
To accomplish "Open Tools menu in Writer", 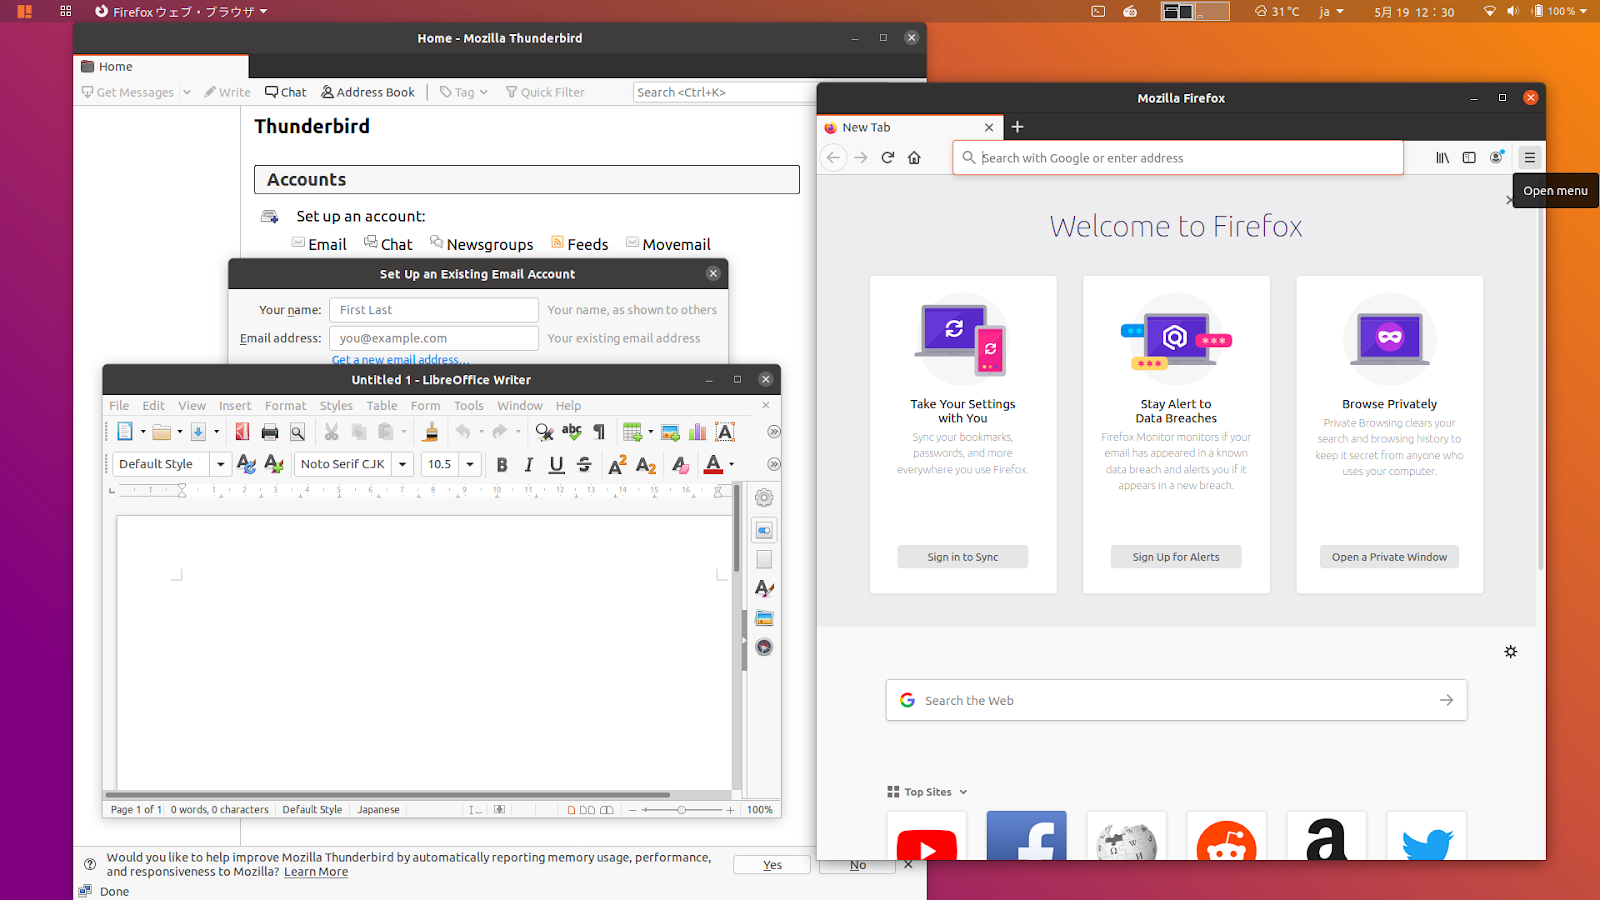I will (x=468, y=406).
